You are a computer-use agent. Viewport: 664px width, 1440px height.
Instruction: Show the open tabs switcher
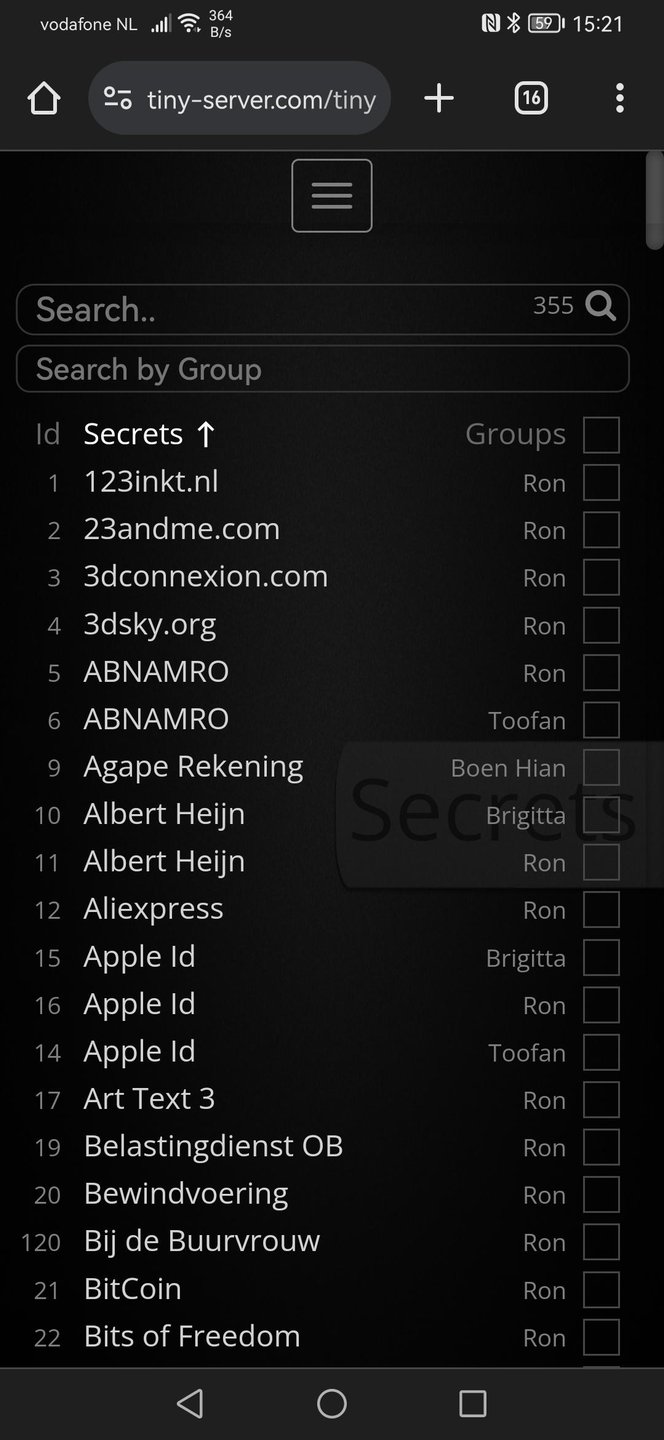click(531, 98)
